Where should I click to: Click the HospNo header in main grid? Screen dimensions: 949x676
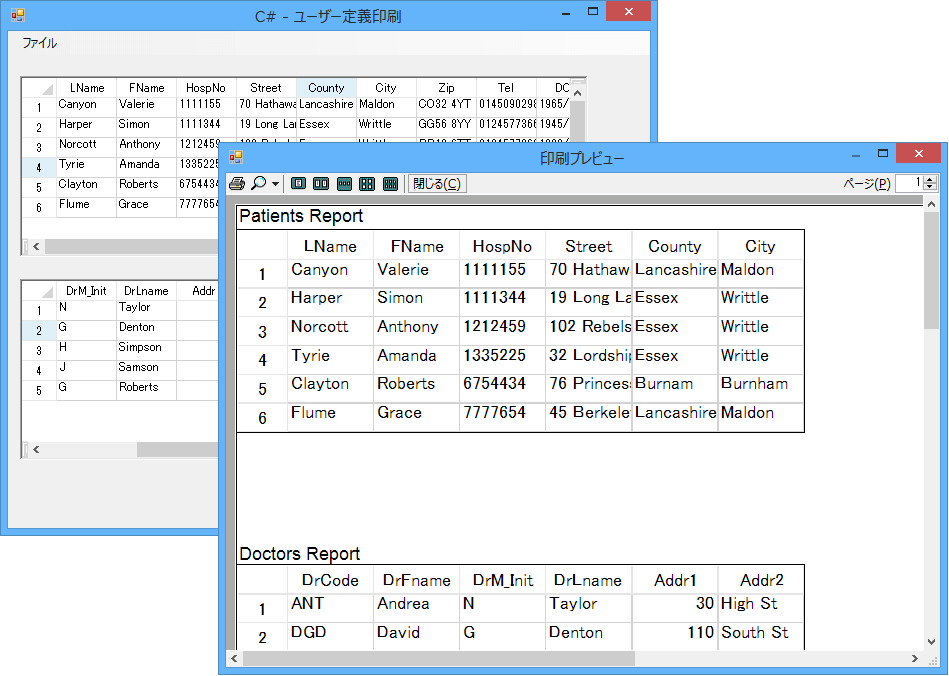click(206, 88)
